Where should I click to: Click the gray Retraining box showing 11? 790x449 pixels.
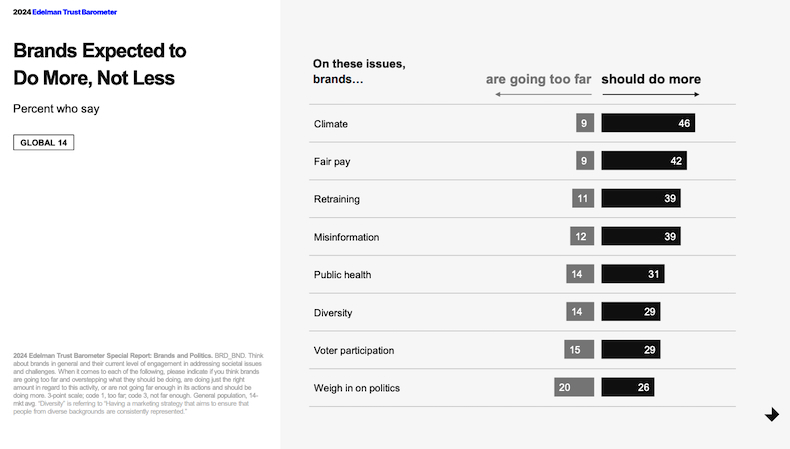pyautogui.click(x=582, y=199)
